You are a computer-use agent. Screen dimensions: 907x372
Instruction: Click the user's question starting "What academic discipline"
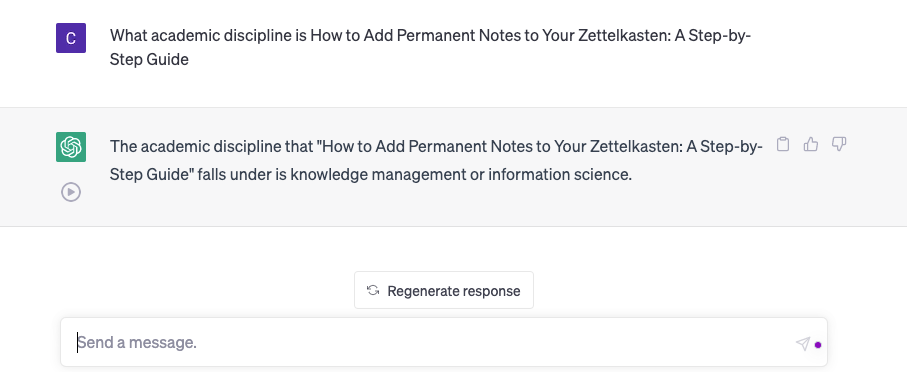coord(430,47)
